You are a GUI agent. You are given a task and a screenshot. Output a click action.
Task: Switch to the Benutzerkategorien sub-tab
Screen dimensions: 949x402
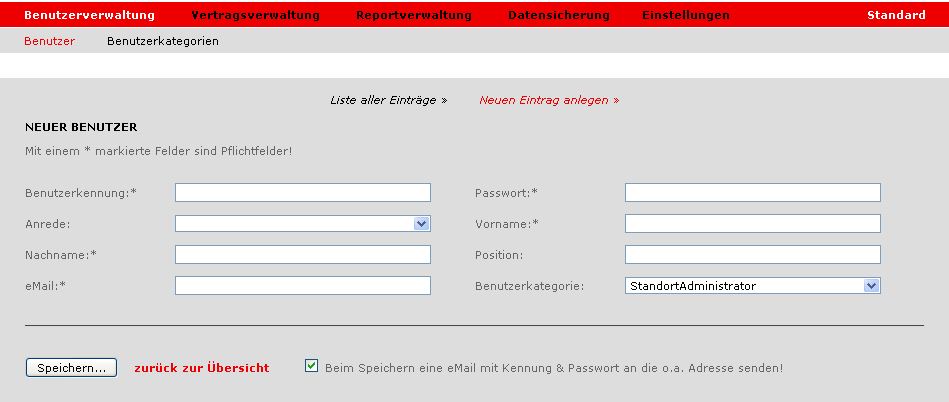[x=163, y=41]
